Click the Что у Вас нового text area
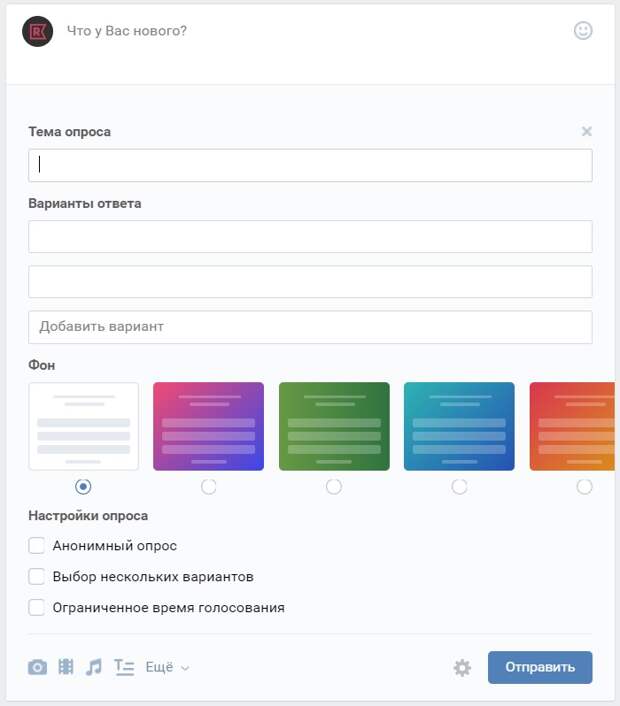Viewport: 620px width, 706px height. [x=315, y=31]
